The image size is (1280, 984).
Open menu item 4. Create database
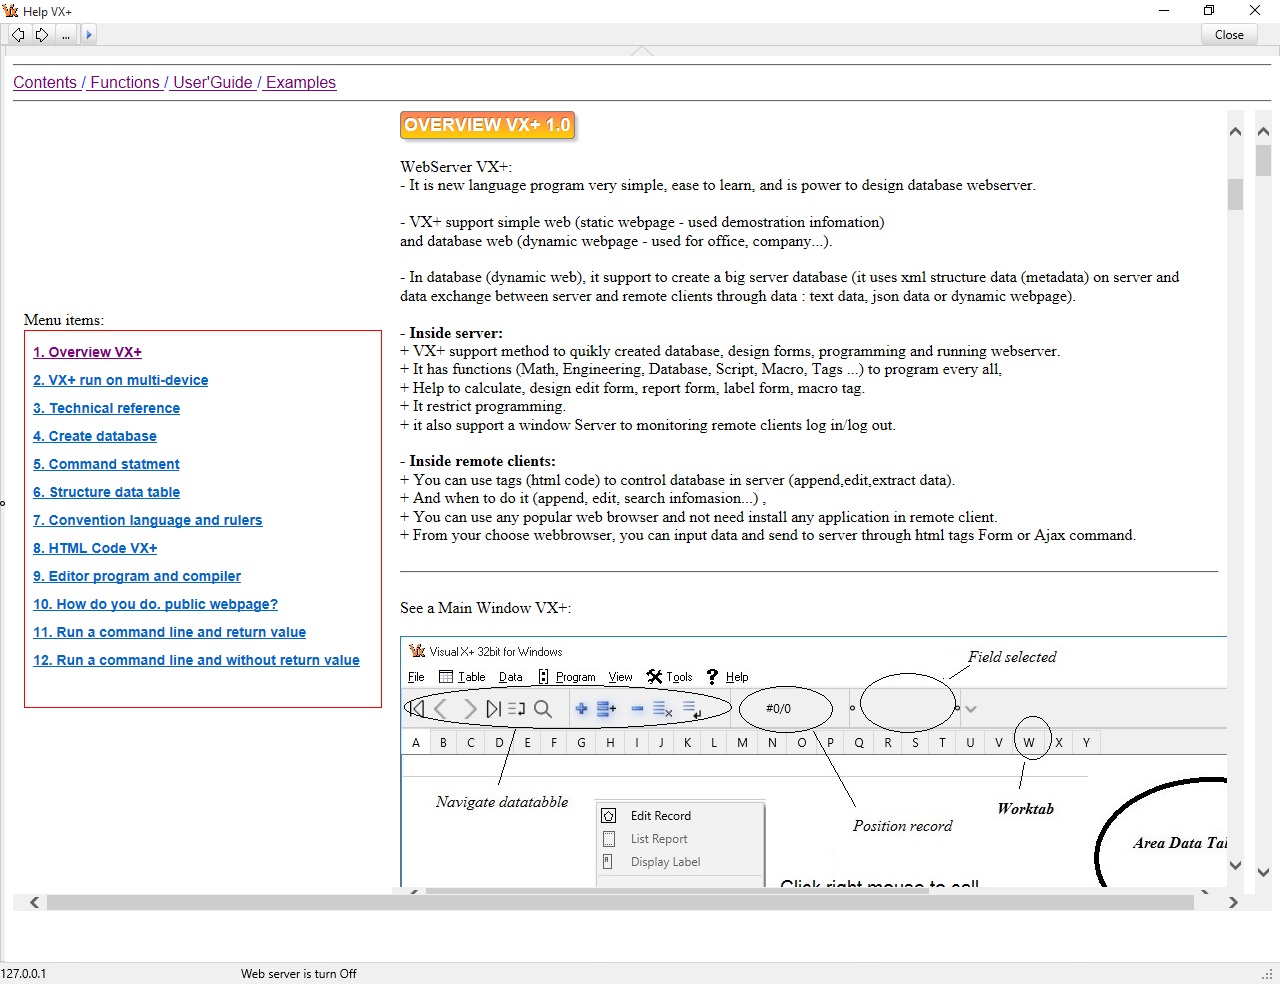pyautogui.click(x=94, y=436)
